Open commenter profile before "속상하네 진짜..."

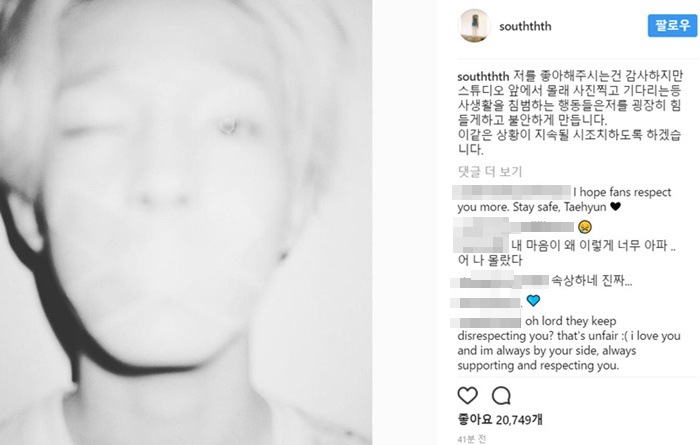coord(499,281)
